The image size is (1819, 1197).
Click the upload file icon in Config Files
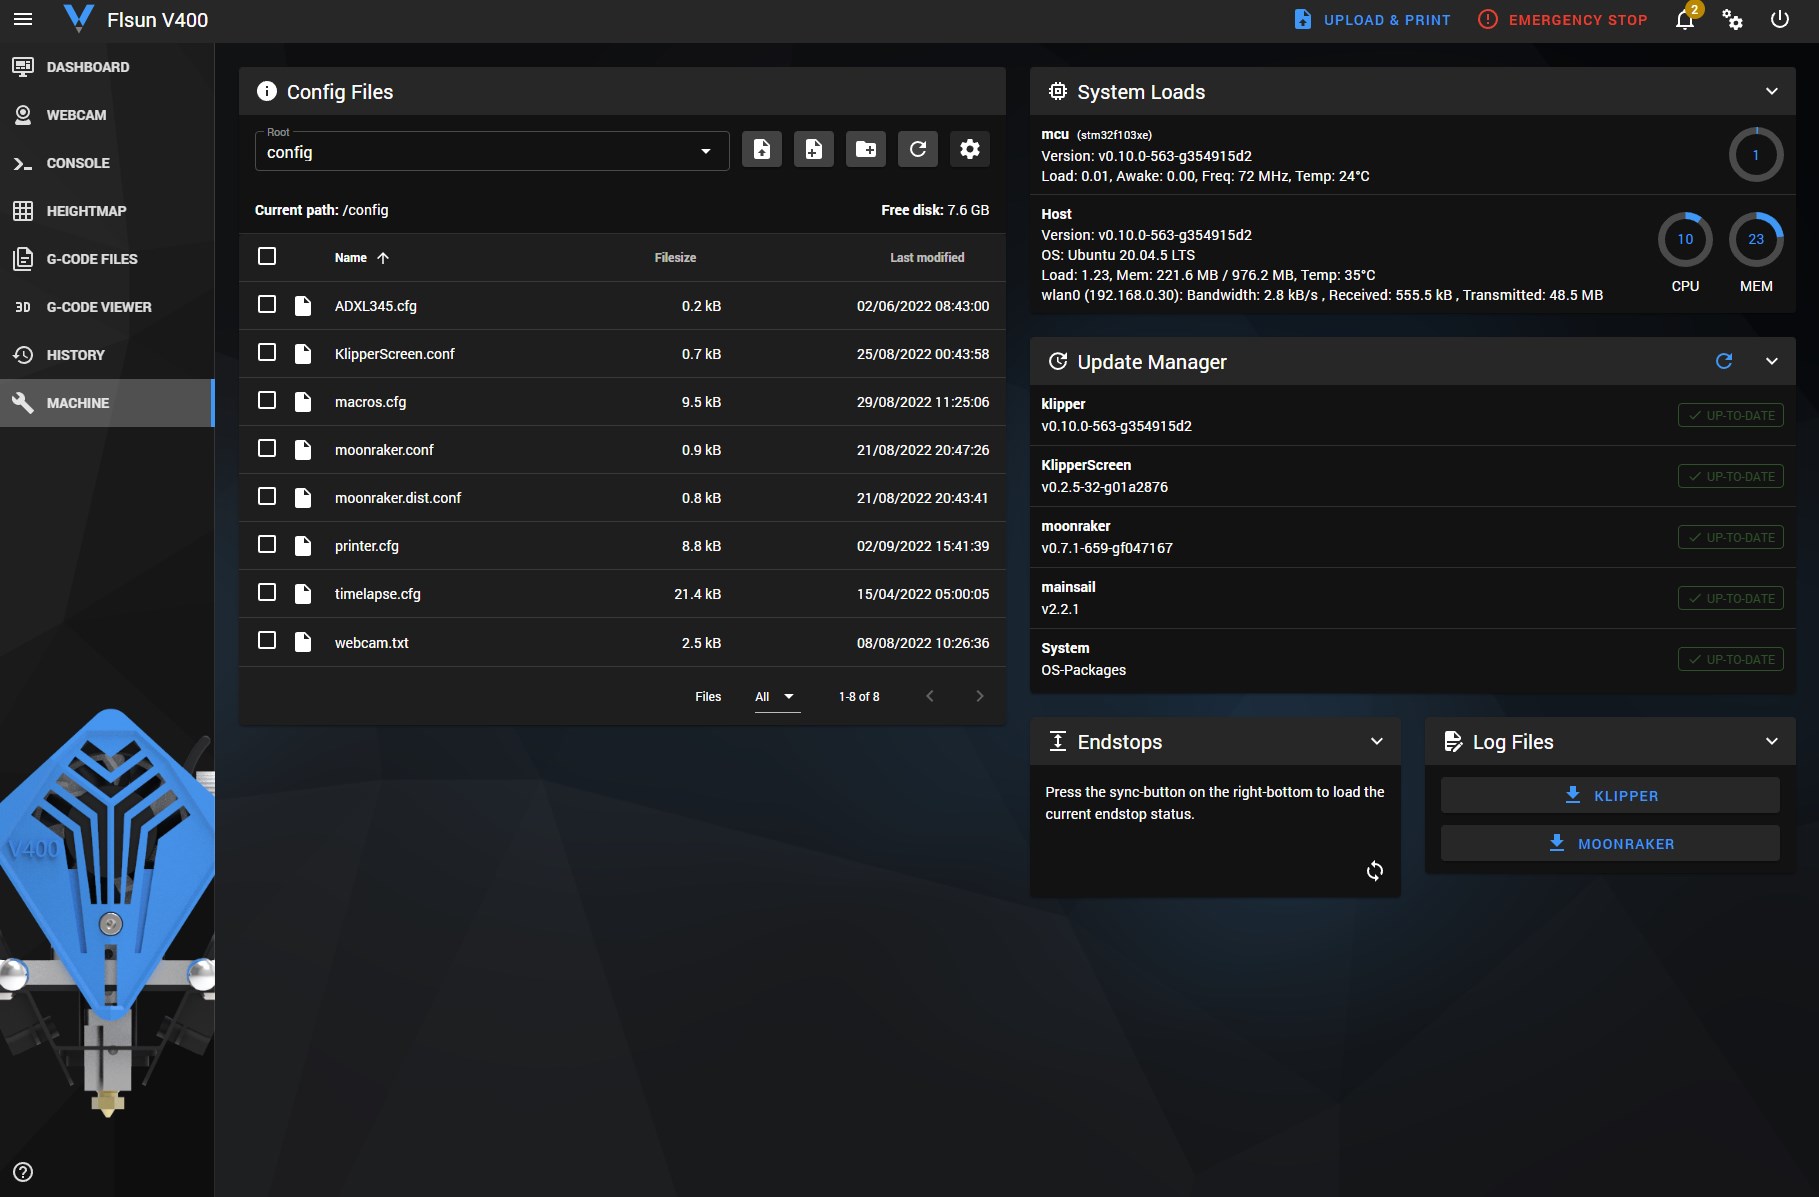(762, 150)
